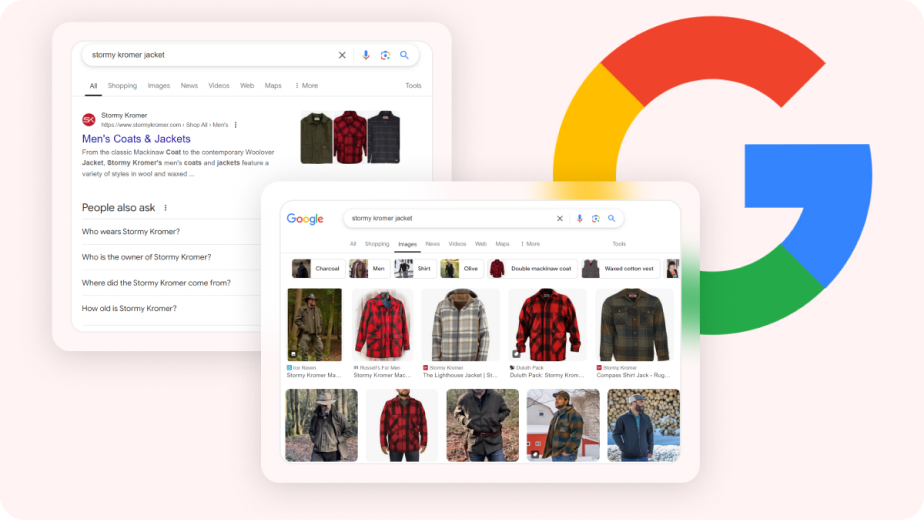Open the Men's Coats & Jackets link
924x520 pixels.
click(136, 139)
